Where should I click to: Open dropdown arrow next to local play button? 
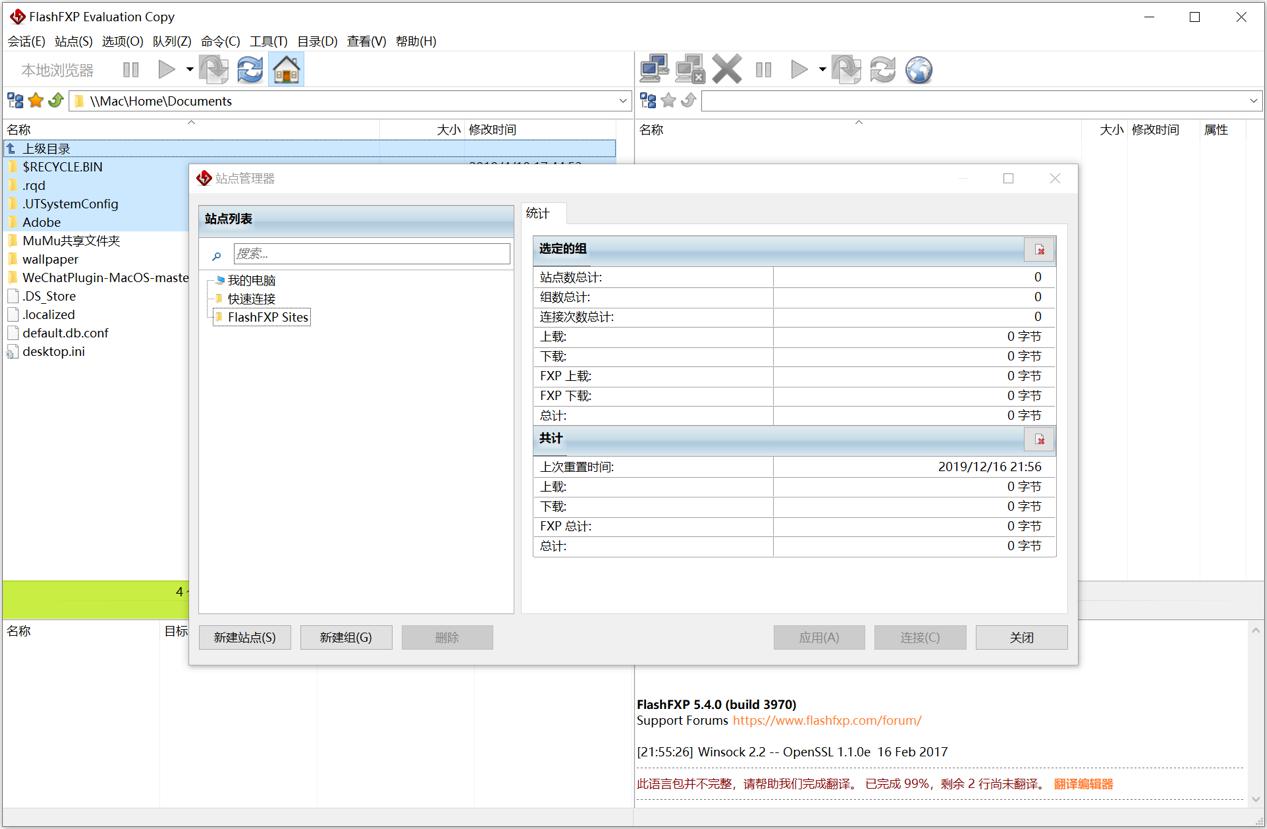(189, 69)
